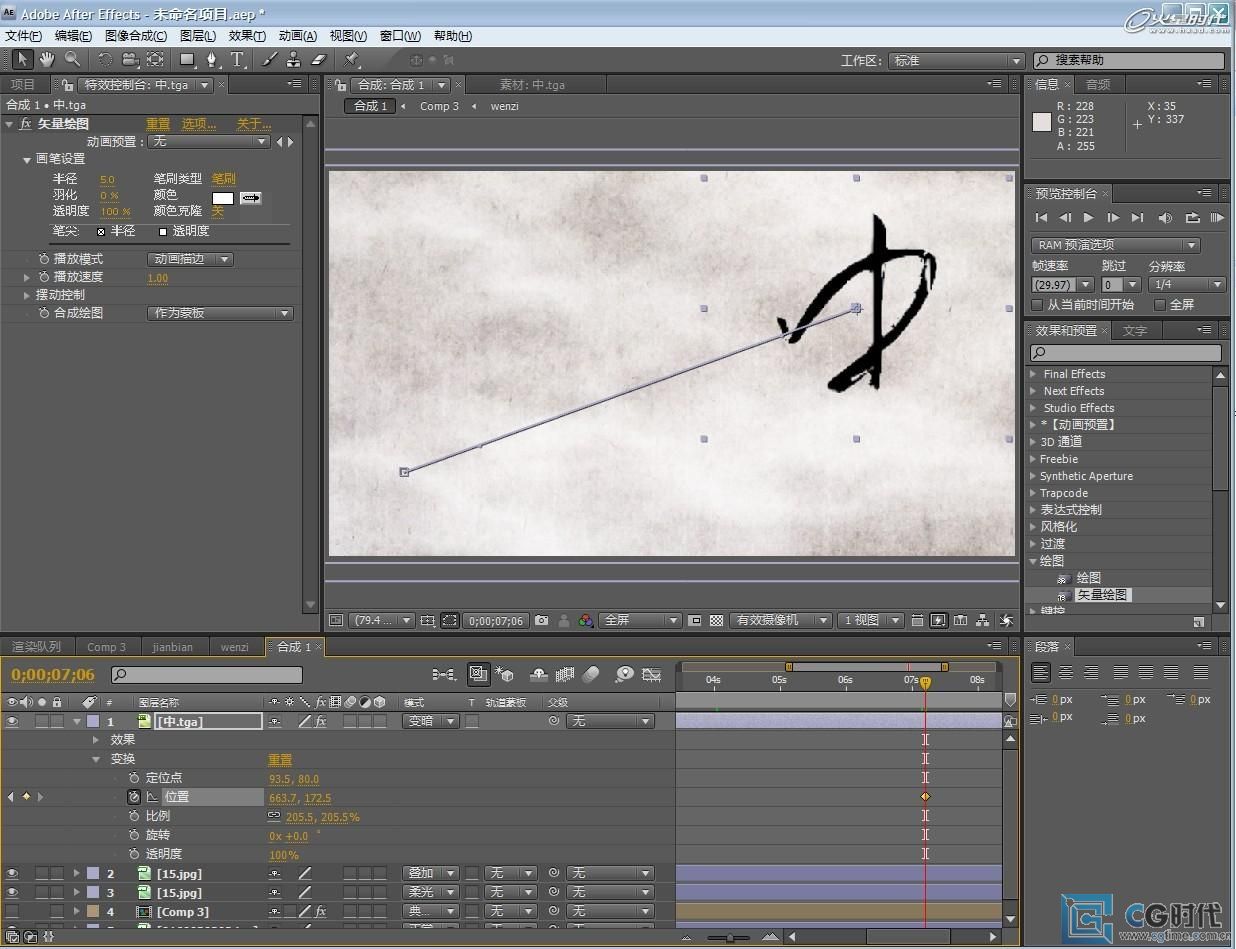
Task: Select the Rectangle mask tool
Action: pos(187,60)
